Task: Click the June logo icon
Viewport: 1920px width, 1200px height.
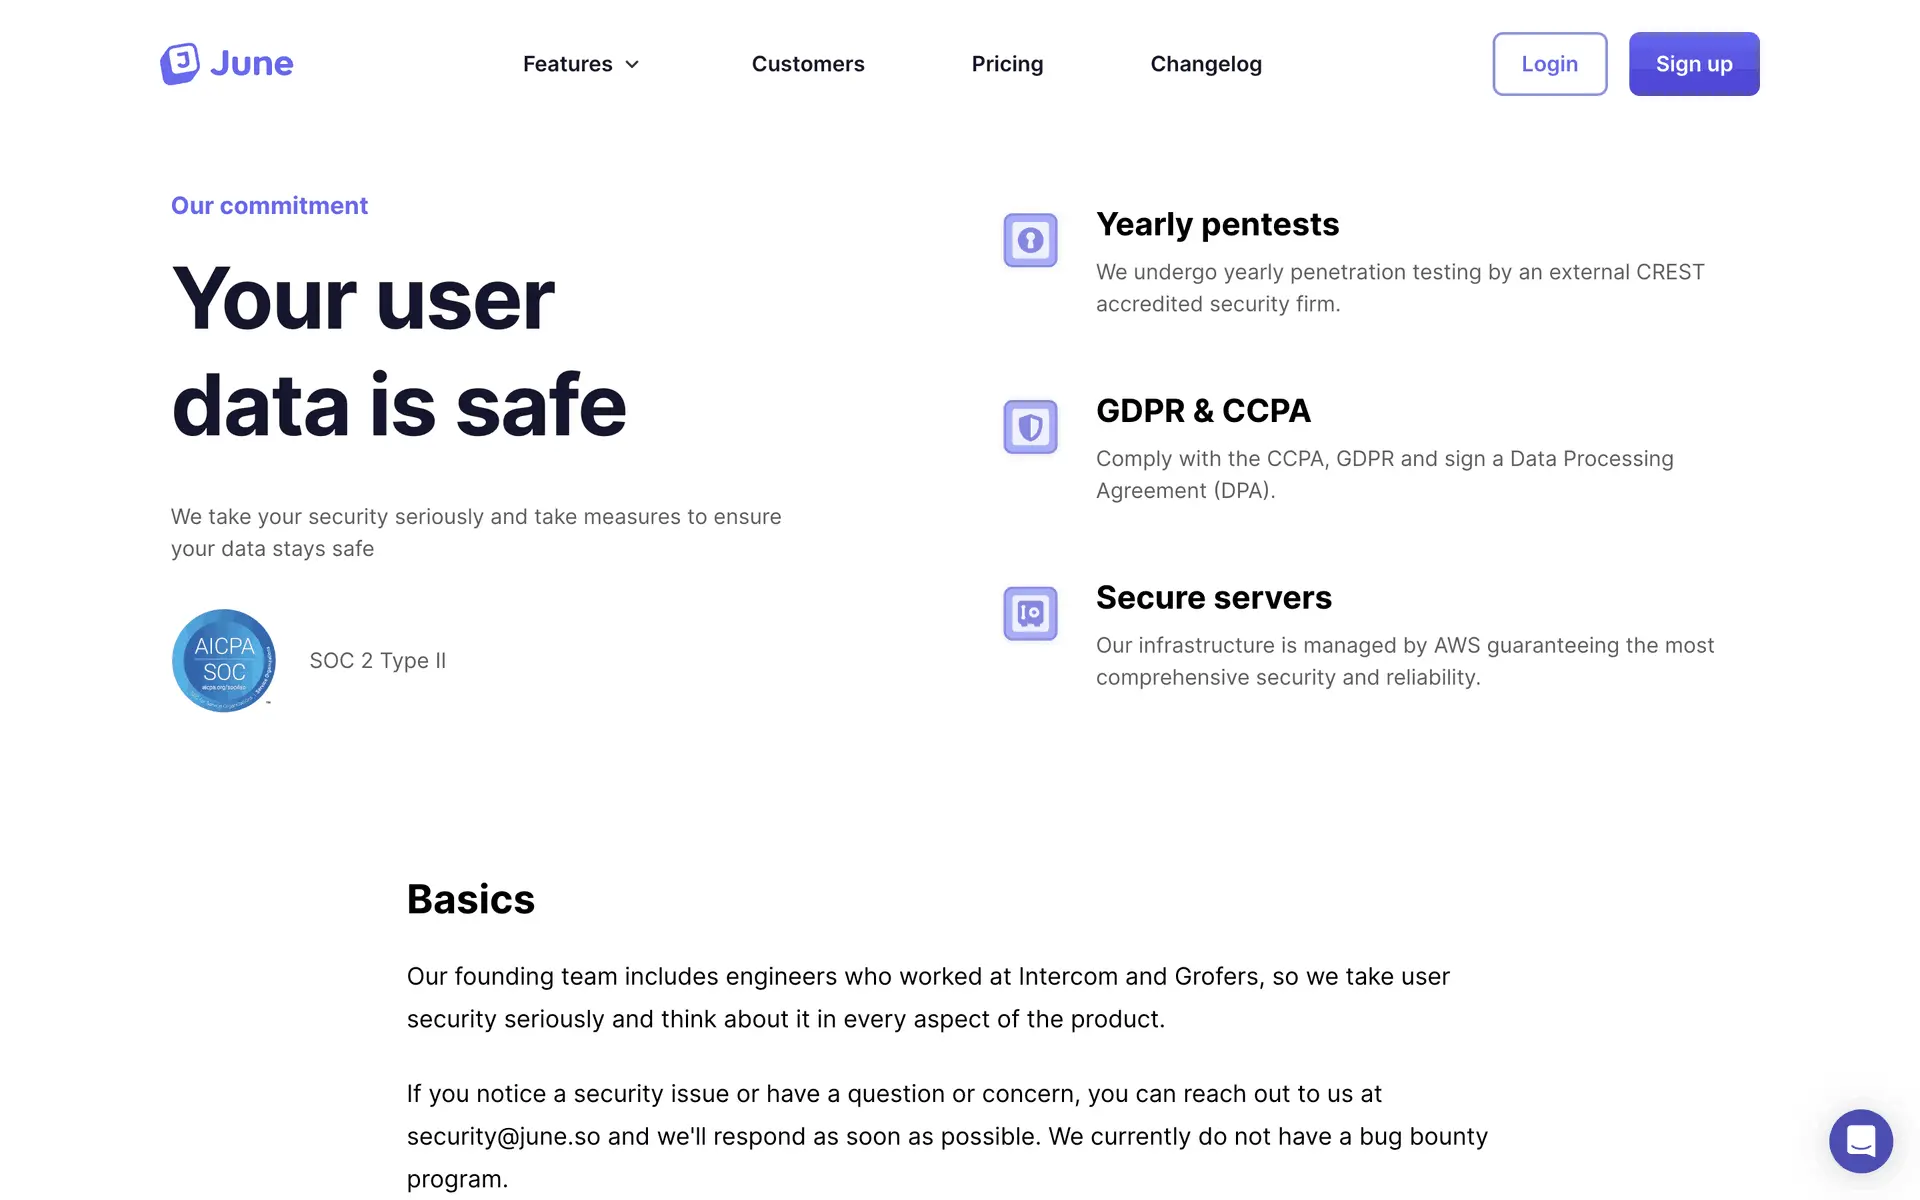Action: coord(180,64)
